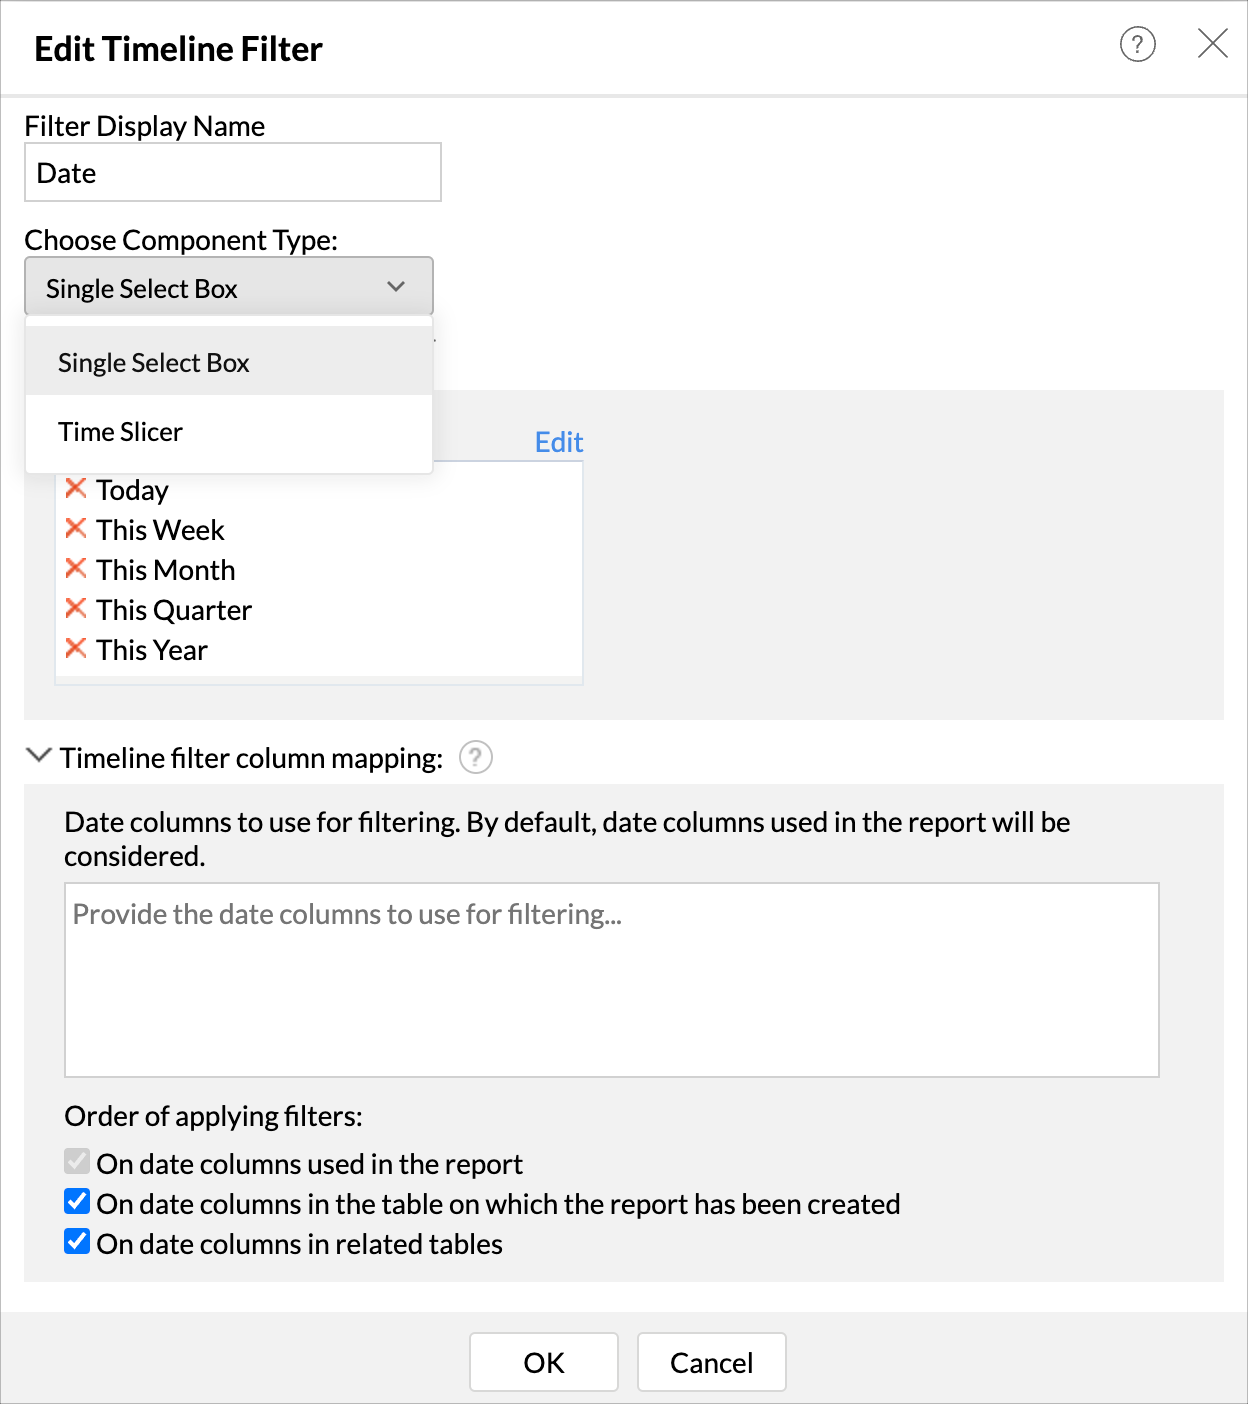
Task: Collapse the Timeline filter column mapping section
Action: (39, 756)
